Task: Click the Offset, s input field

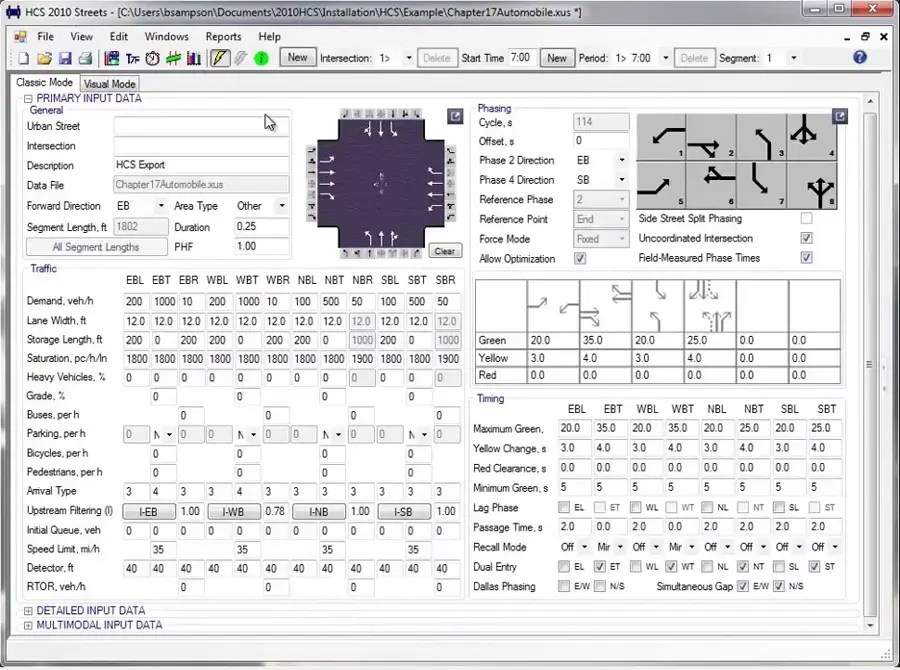Action: coord(601,141)
